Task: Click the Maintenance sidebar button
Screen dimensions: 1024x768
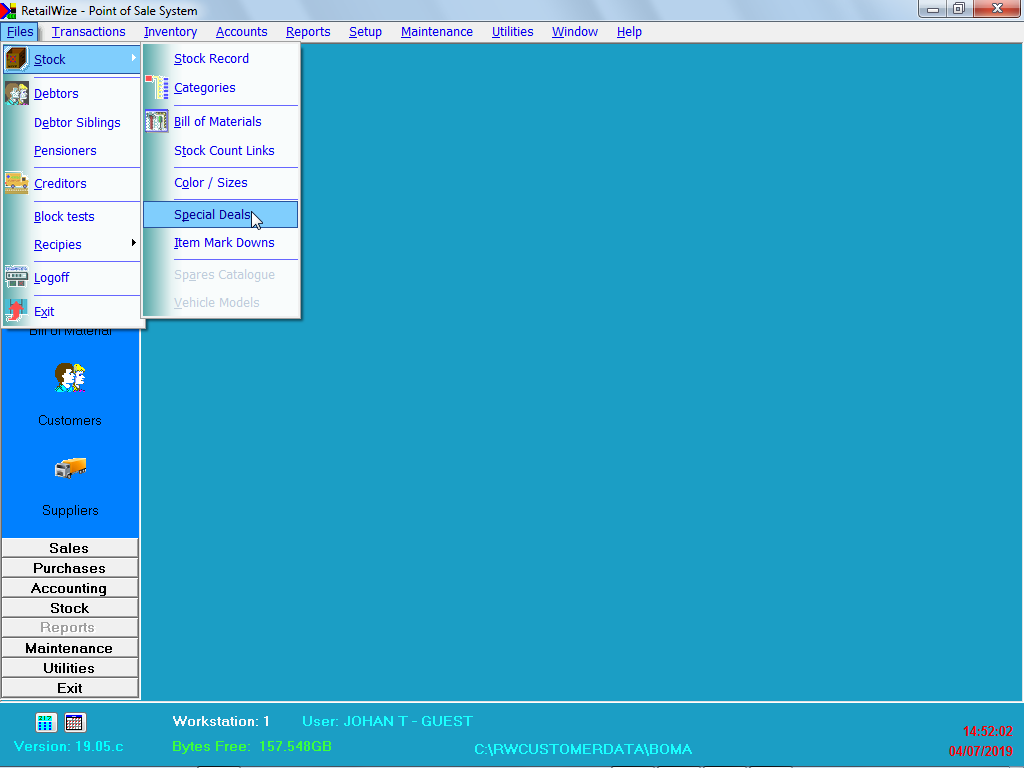Action: tap(69, 648)
